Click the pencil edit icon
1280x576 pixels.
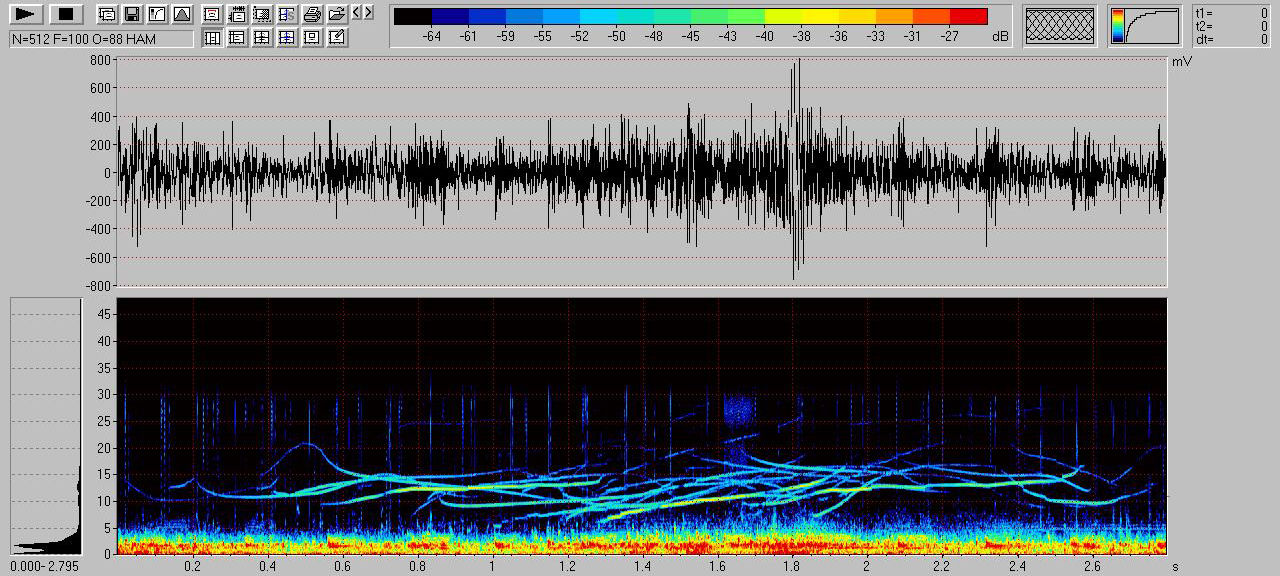[x=337, y=38]
